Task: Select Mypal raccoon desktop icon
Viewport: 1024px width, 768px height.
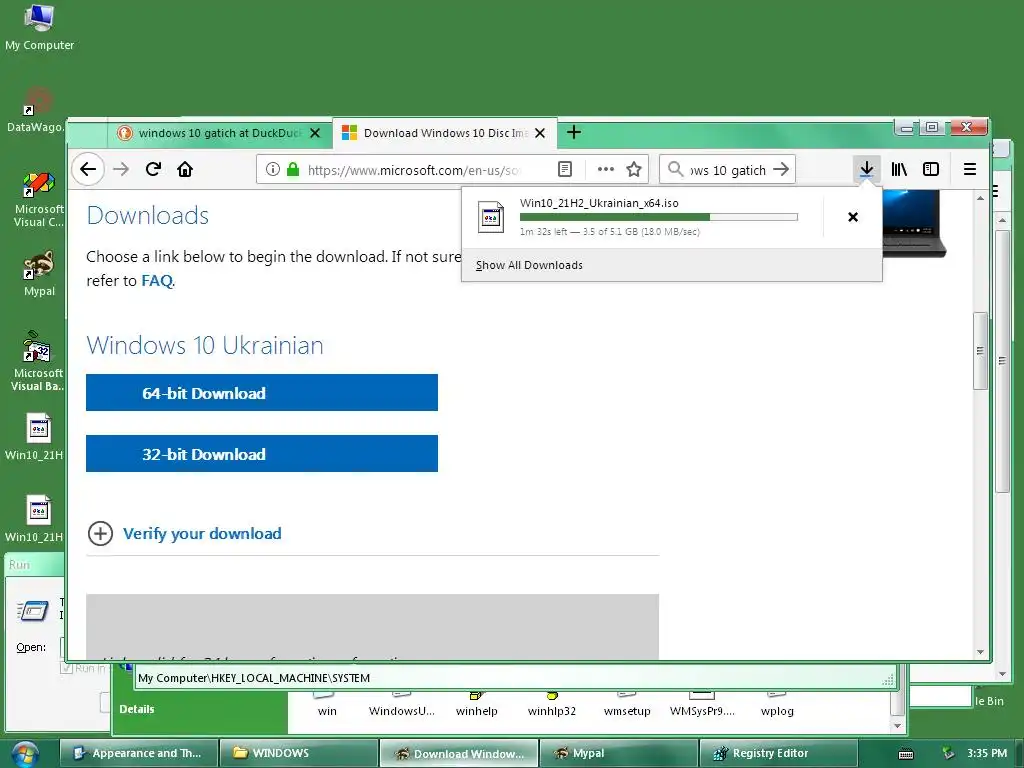Action: 39,274
